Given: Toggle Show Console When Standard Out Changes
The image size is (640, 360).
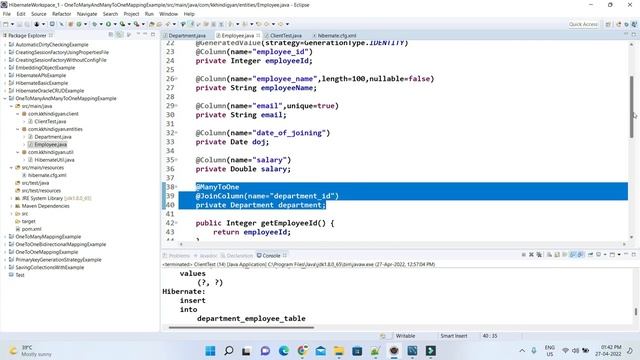Looking at the screenshot, I should (x=572, y=255).
